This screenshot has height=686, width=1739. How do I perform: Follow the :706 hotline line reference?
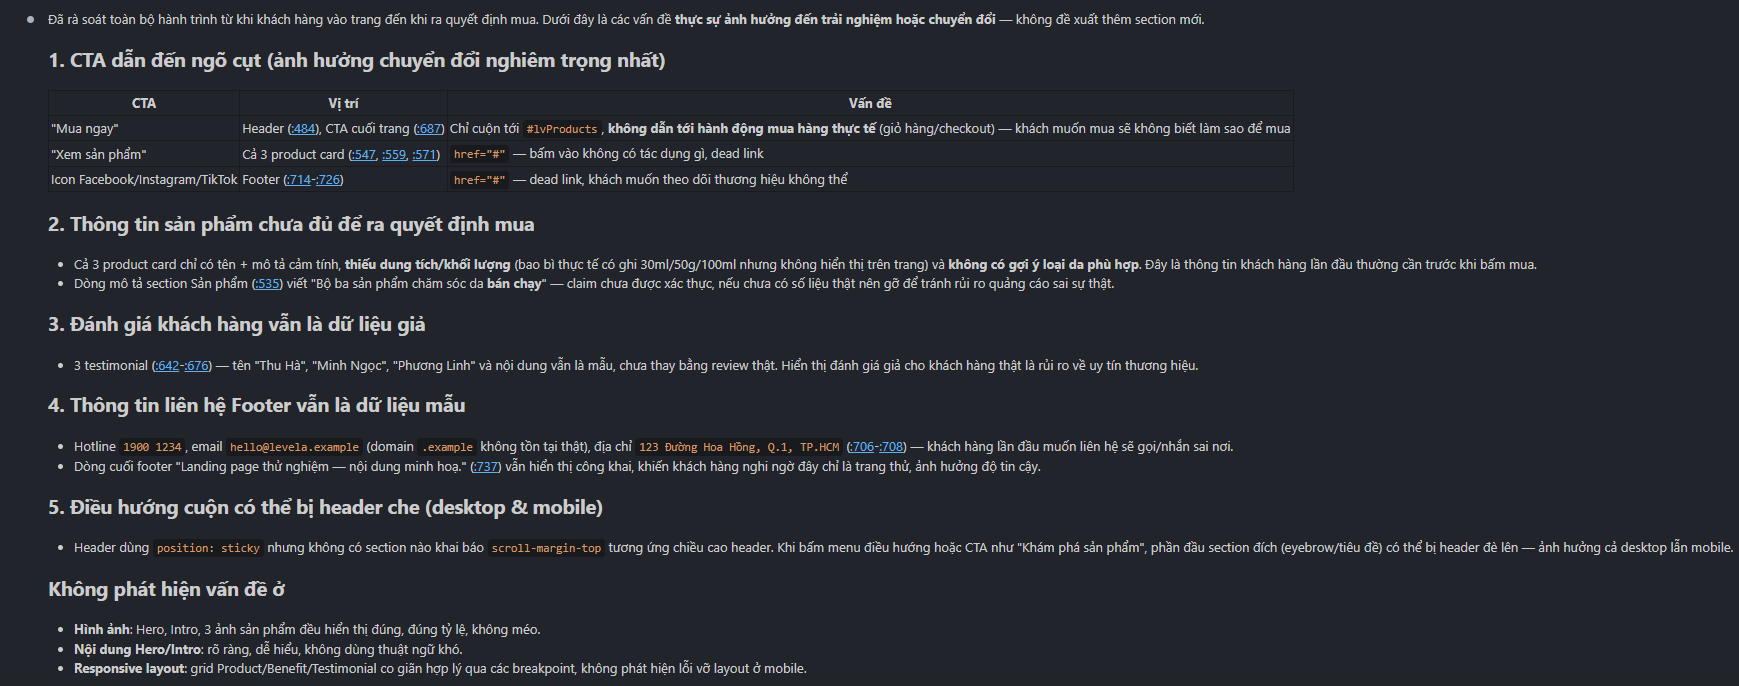(x=861, y=447)
